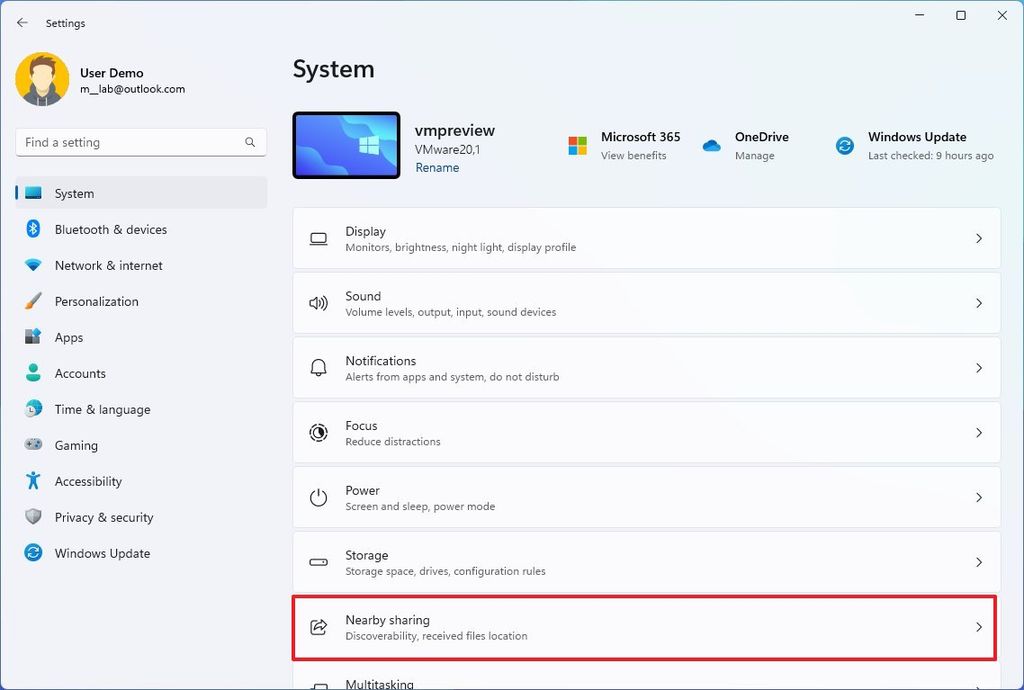Viewport: 1024px width, 690px height.
Task: Open Windows Update from the sidebar
Action: [x=101, y=553]
